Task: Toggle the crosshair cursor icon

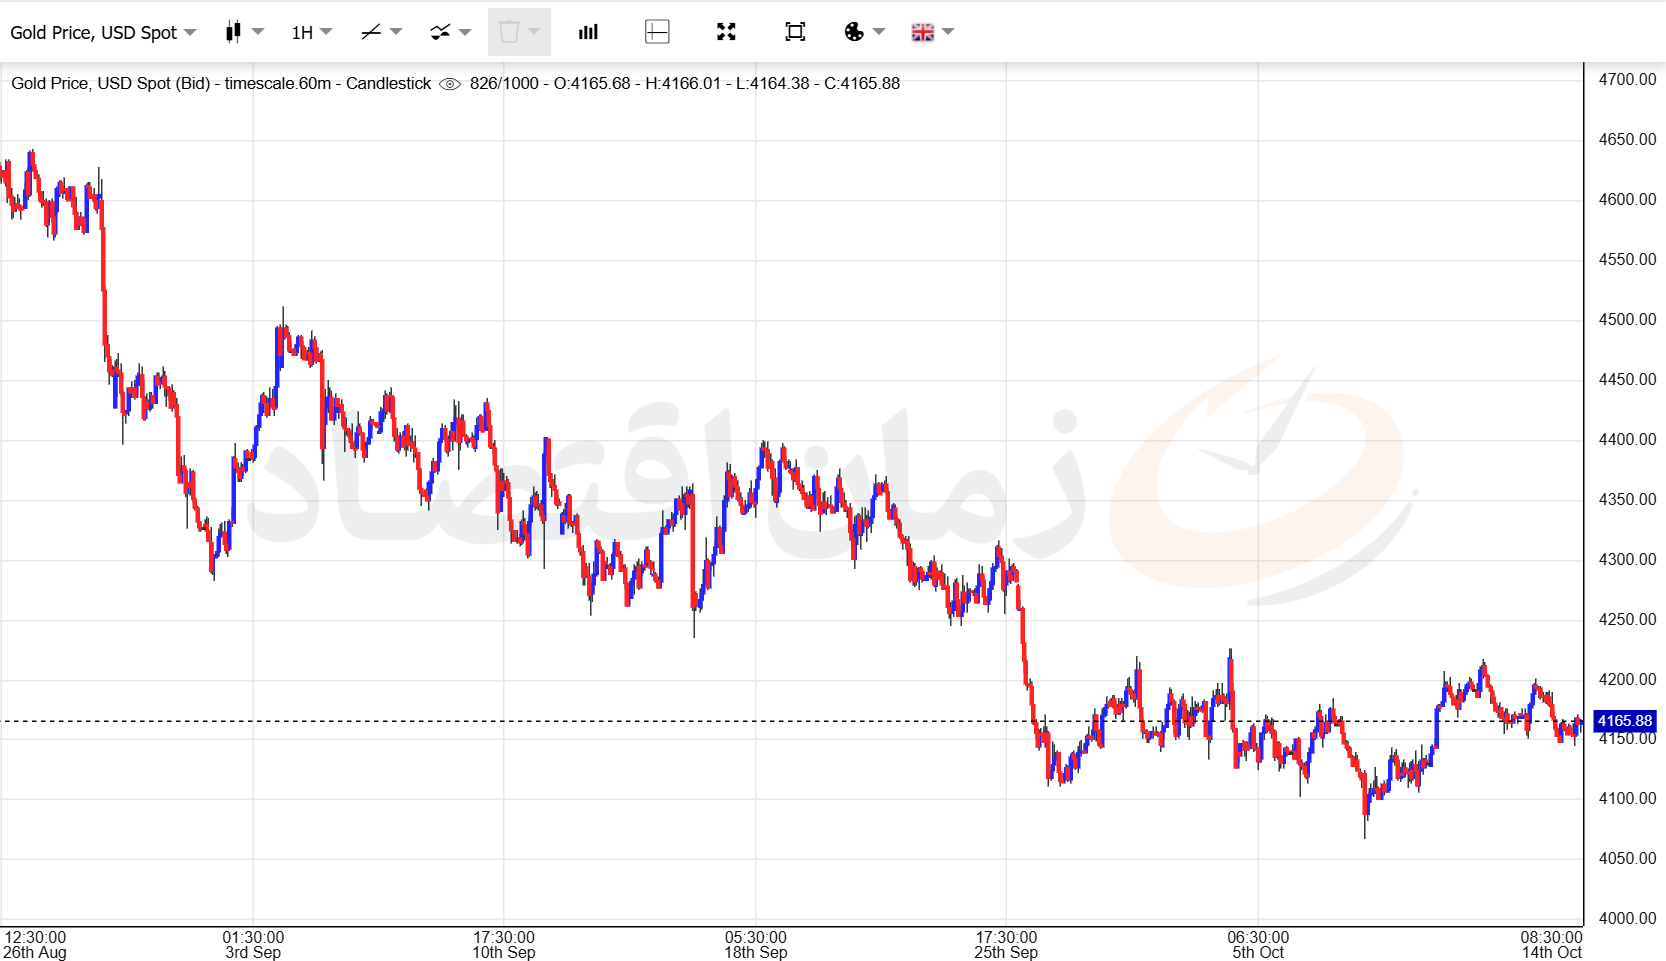Action: [657, 32]
